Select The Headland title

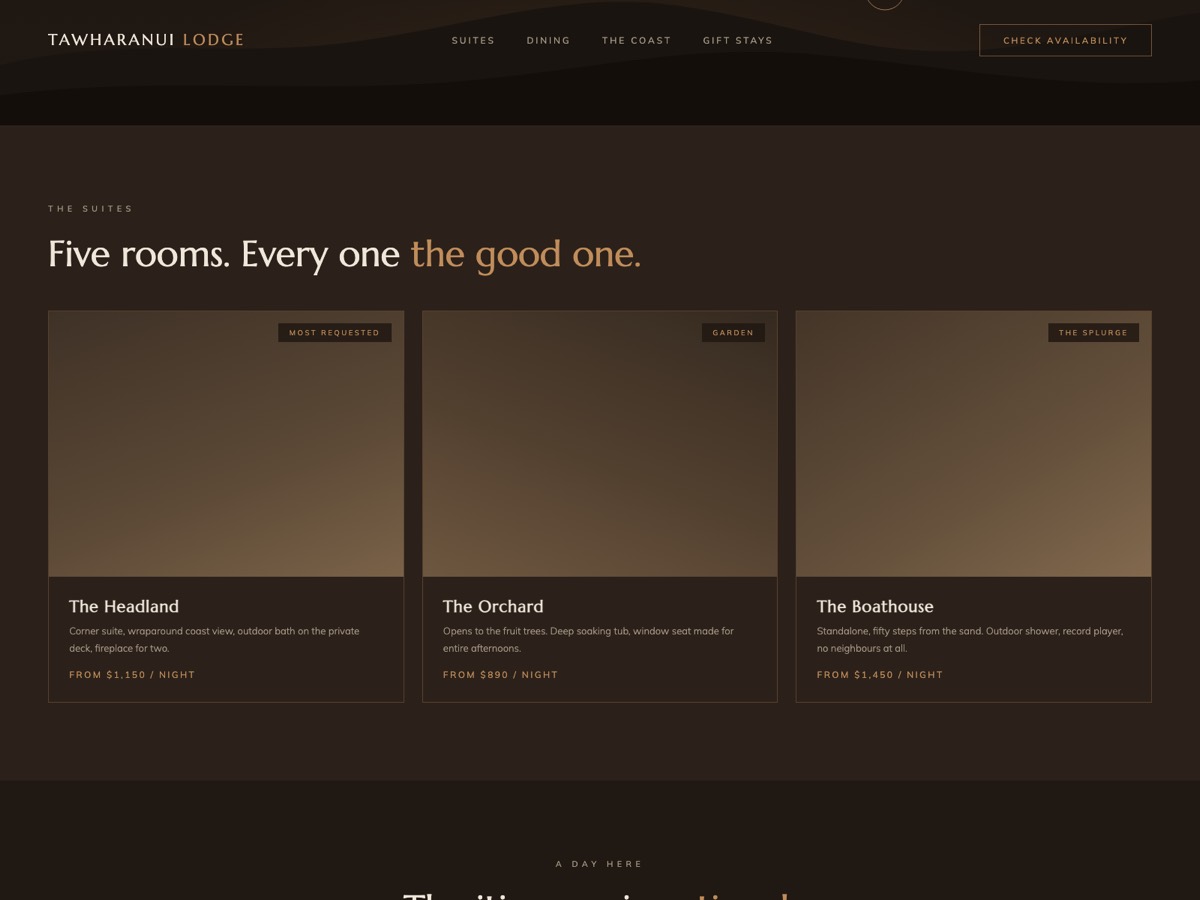pyautogui.click(x=124, y=606)
